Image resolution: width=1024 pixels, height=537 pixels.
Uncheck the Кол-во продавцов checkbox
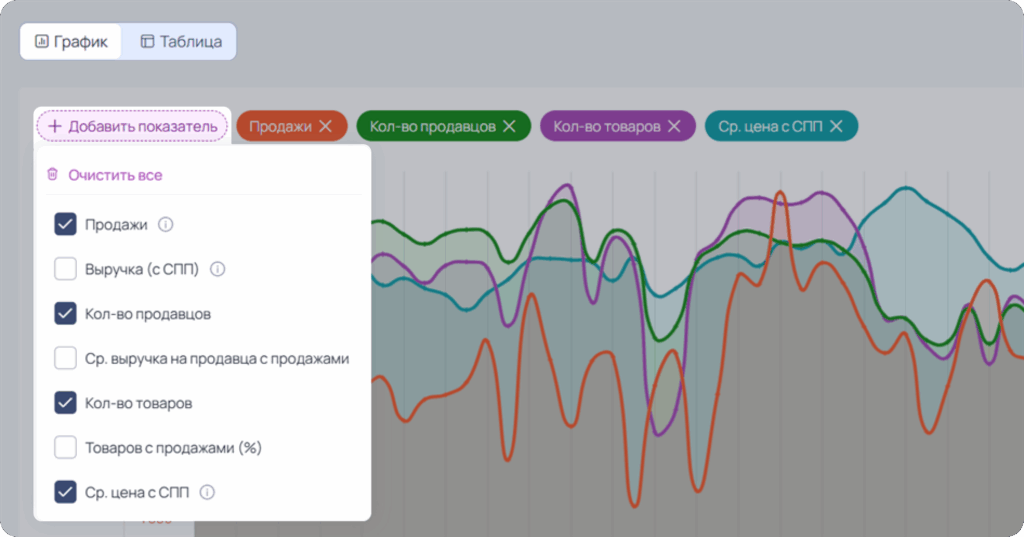[65, 314]
